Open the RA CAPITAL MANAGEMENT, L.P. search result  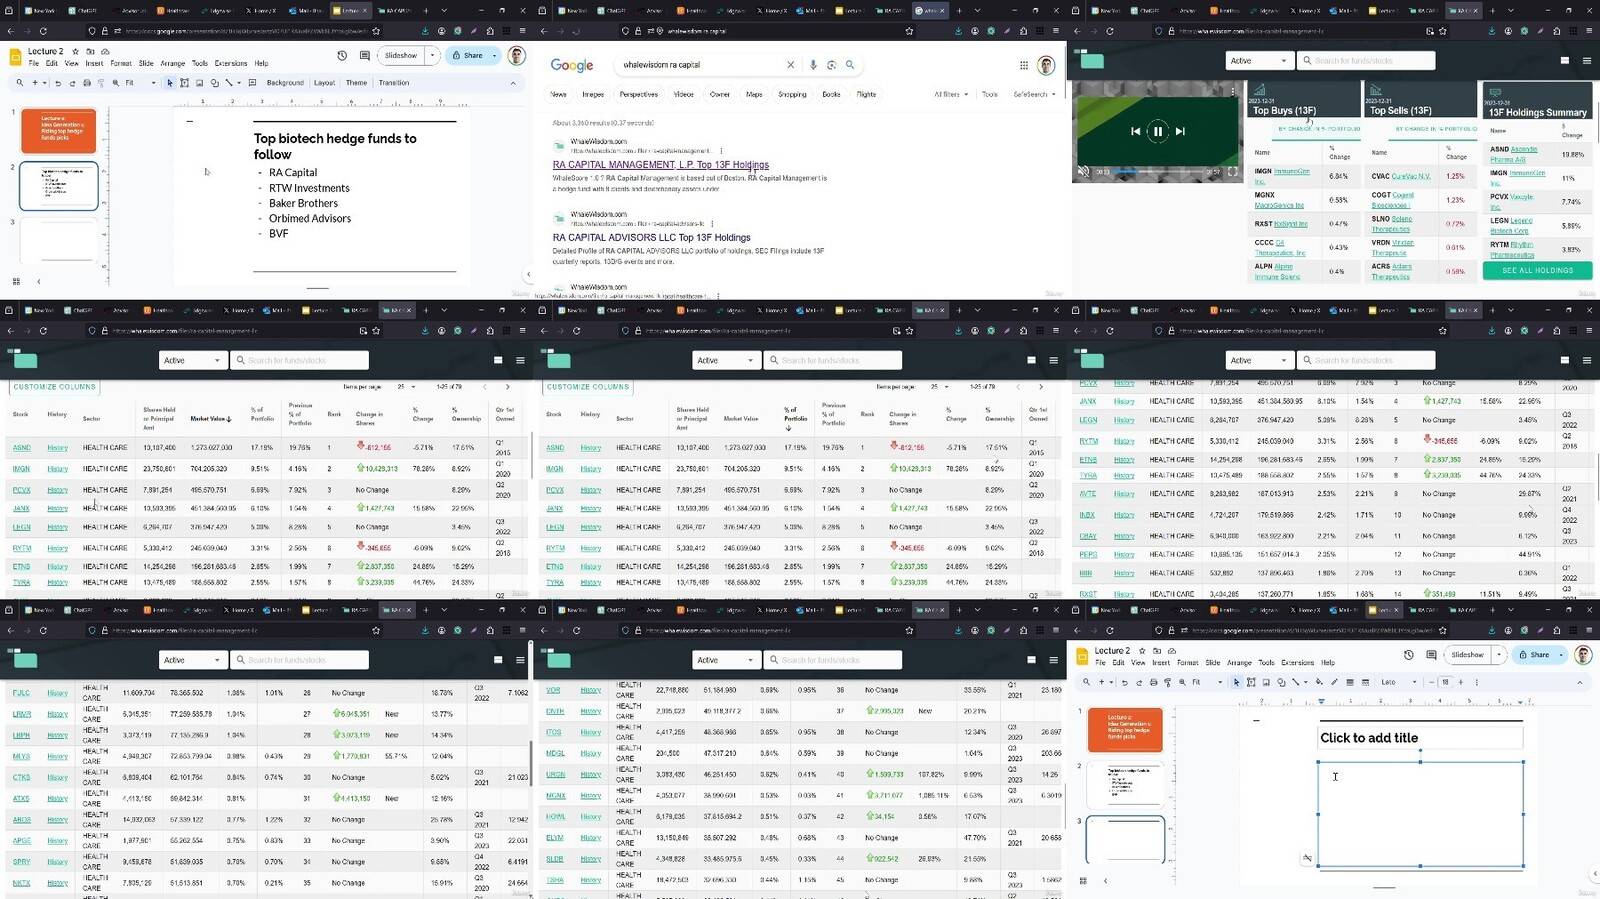tap(661, 165)
